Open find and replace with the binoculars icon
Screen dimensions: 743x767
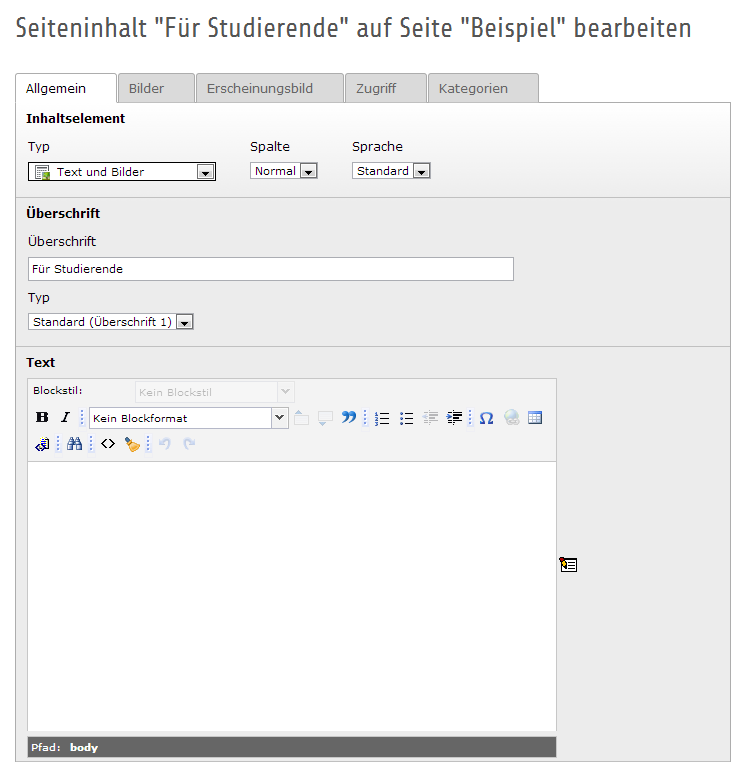[x=74, y=444]
